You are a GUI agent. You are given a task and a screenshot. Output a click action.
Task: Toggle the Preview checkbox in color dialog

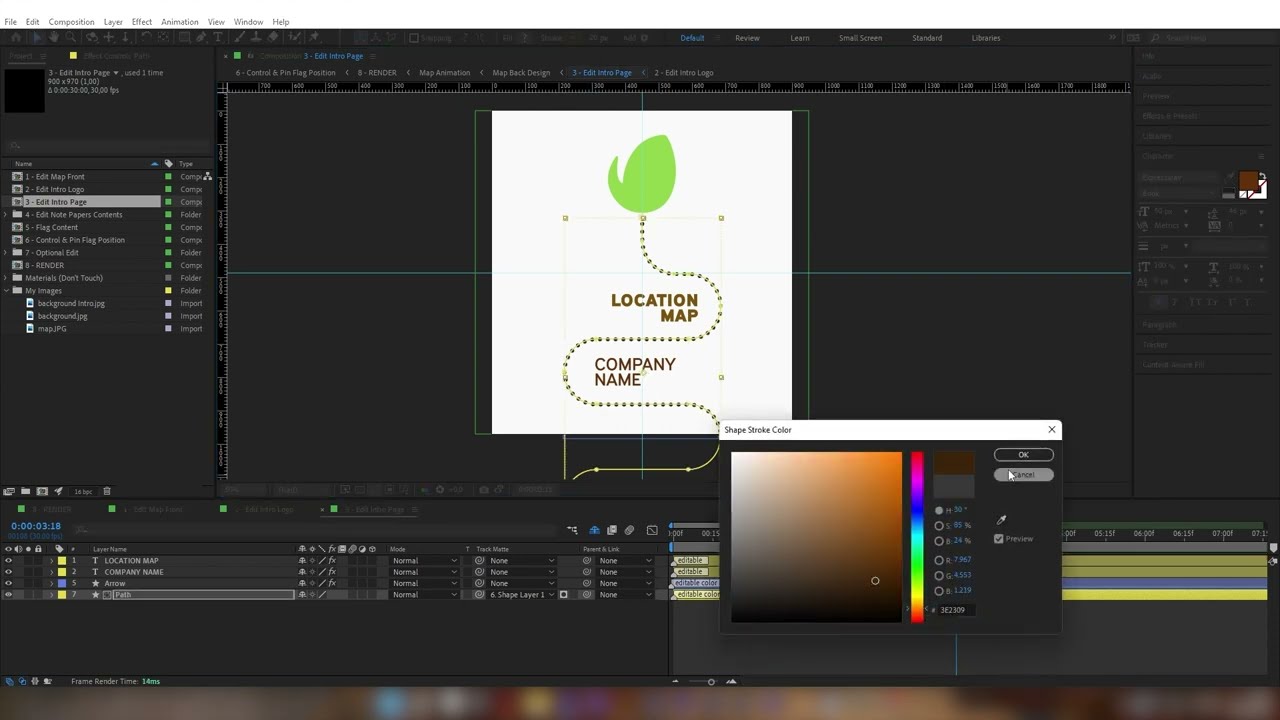[x=998, y=539]
